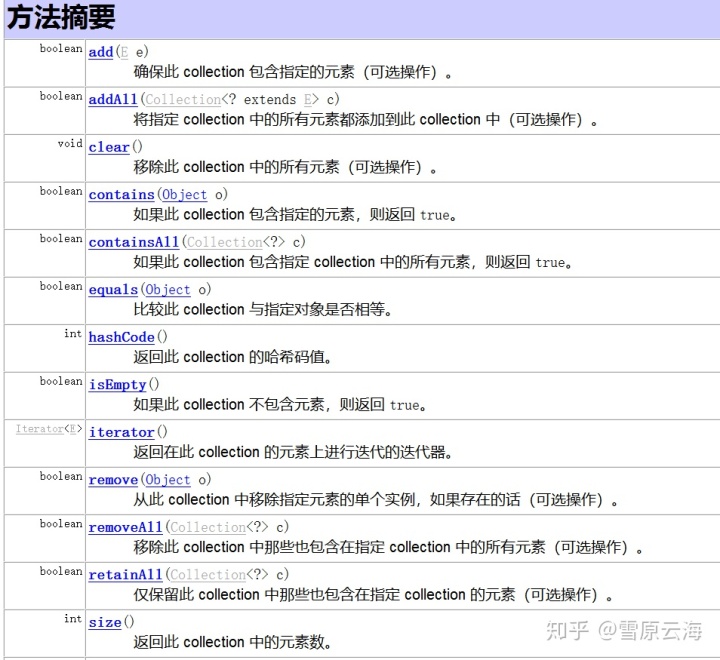Click Collection type link in containsAll parameters
Viewport: 720px width, 660px height.
pyautogui.click(x=225, y=242)
